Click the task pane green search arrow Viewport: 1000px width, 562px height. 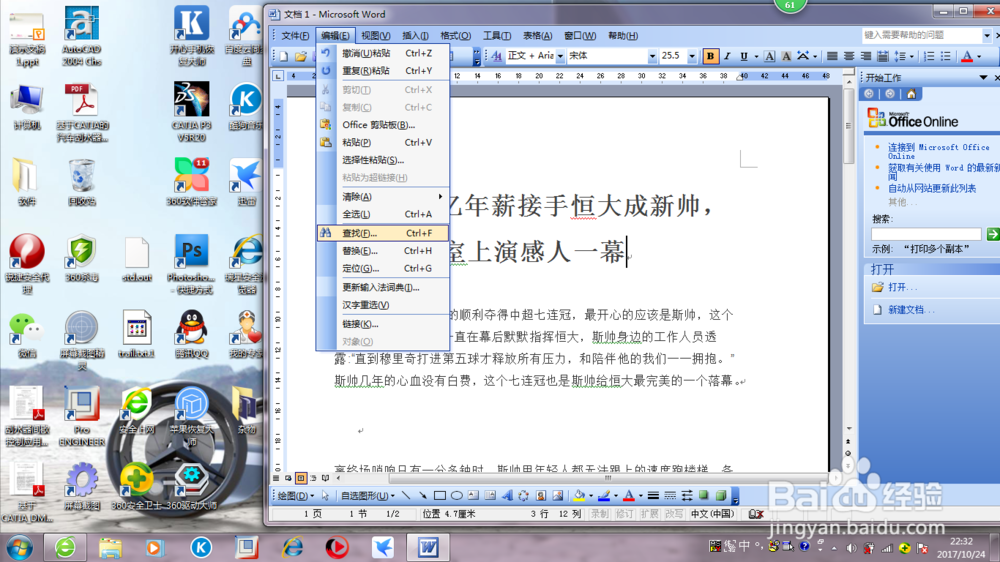tap(992, 234)
